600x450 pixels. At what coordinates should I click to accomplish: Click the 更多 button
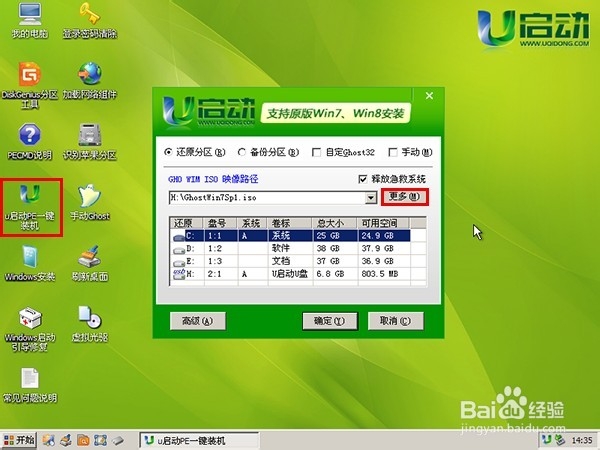(x=405, y=197)
